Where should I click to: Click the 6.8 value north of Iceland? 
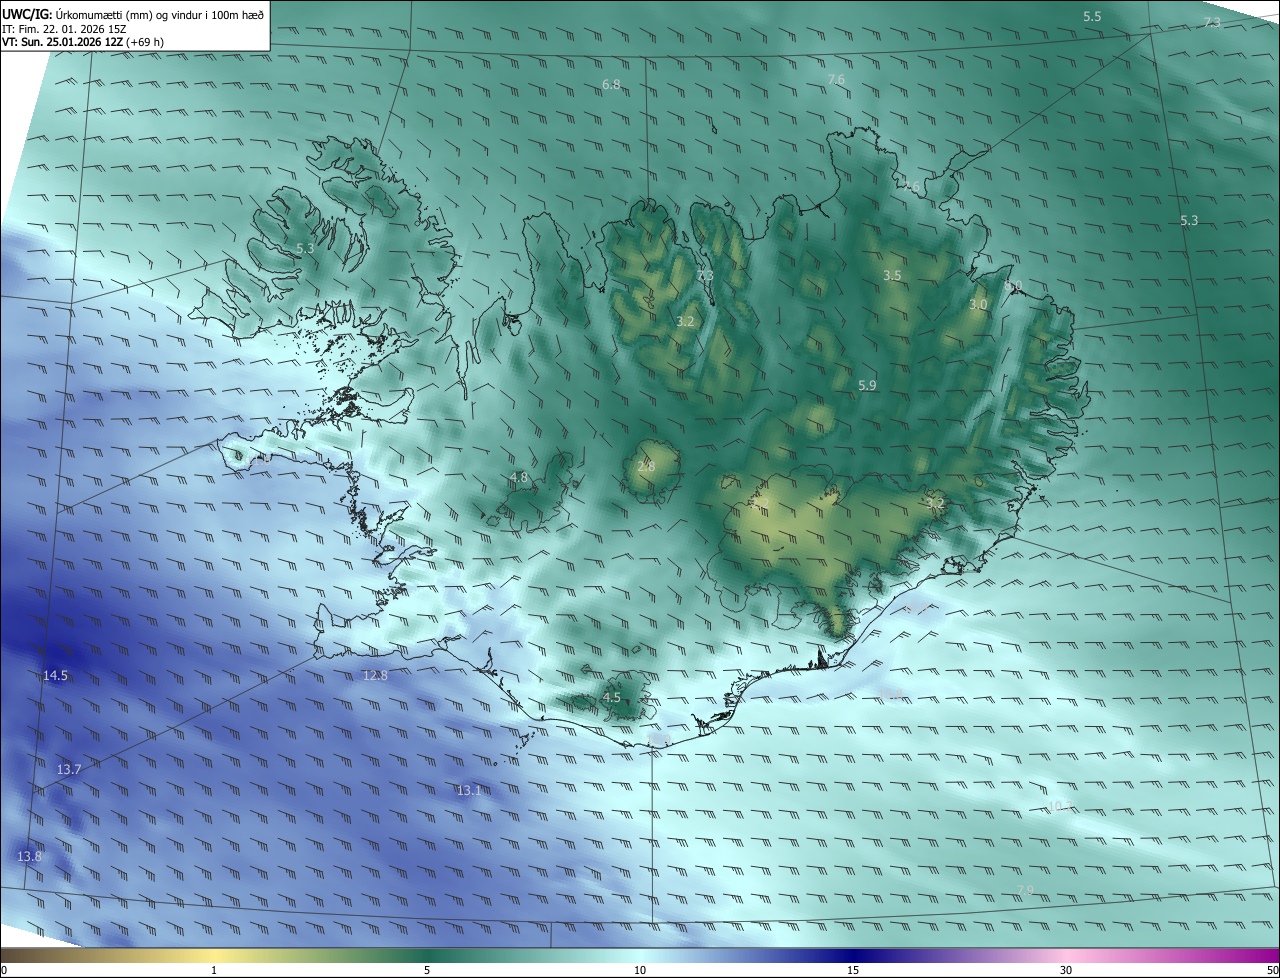pyautogui.click(x=611, y=85)
